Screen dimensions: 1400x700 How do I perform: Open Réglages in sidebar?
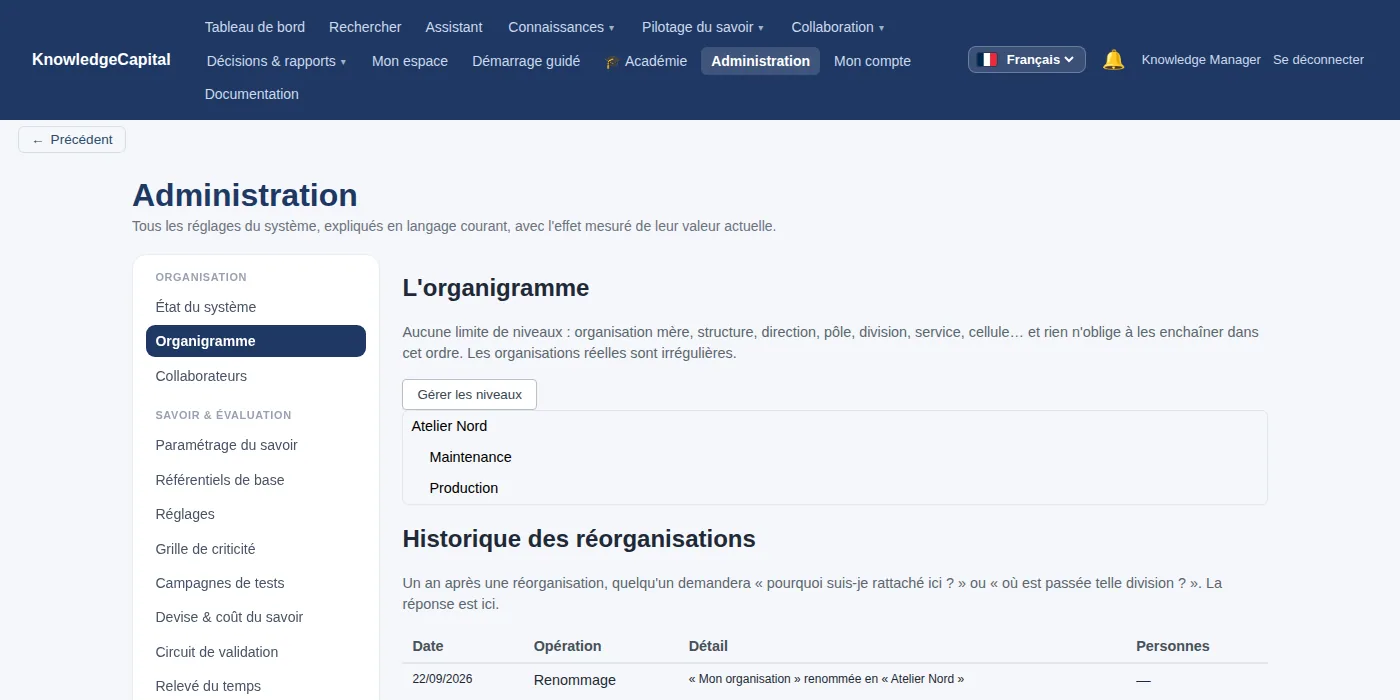[256, 514]
